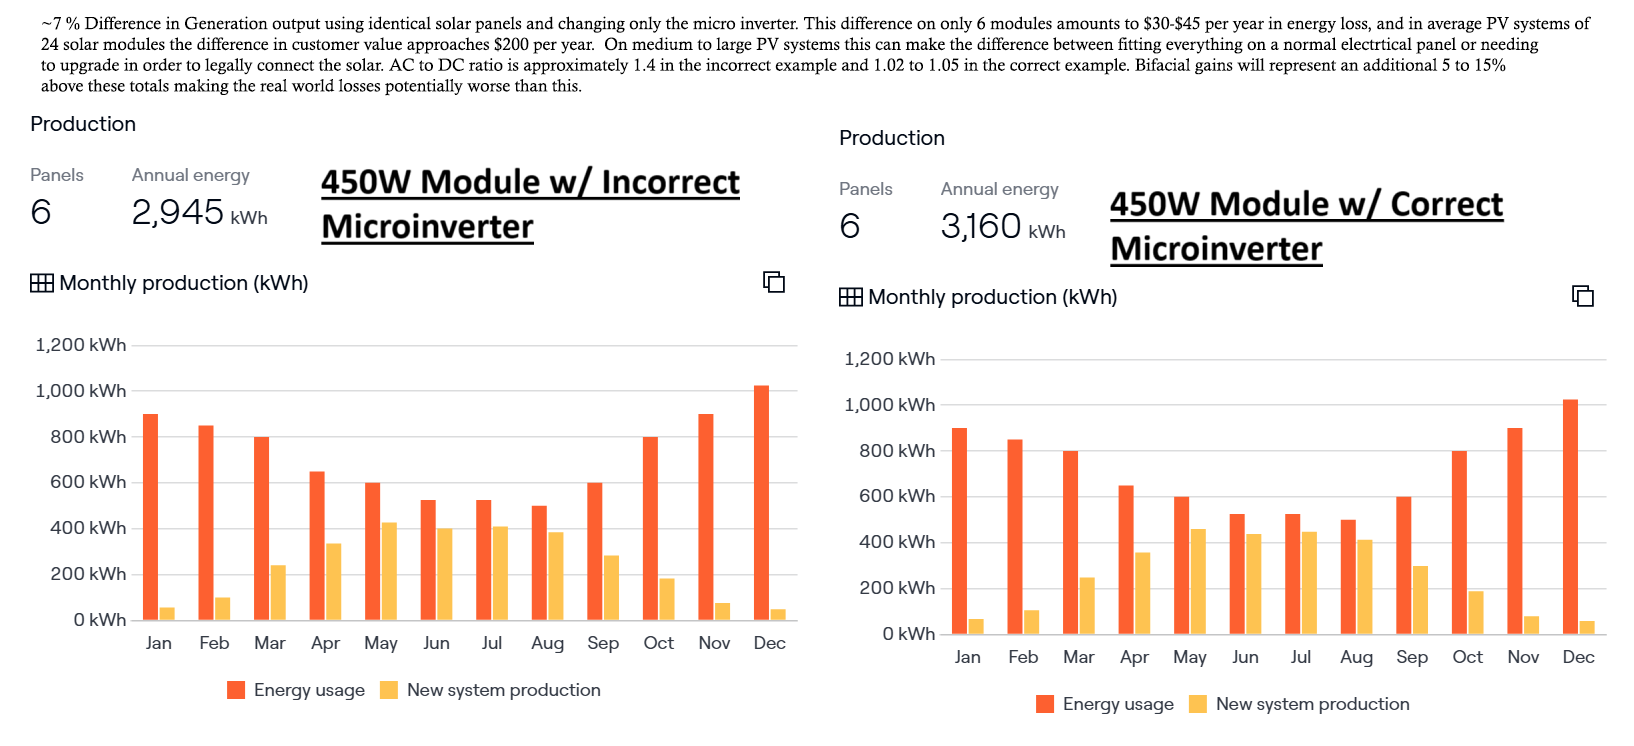1634x746 pixels.
Task: Click the 3,160 kWh annual energy value
Action: click(x=1003, y=226)
